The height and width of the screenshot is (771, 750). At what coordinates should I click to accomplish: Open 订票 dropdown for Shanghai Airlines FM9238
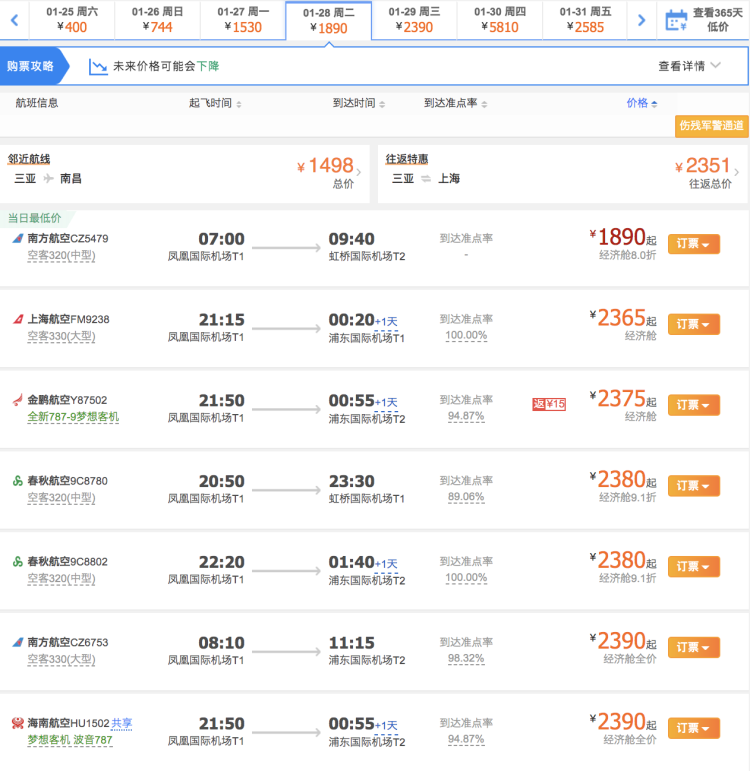(x=693, y=324)
